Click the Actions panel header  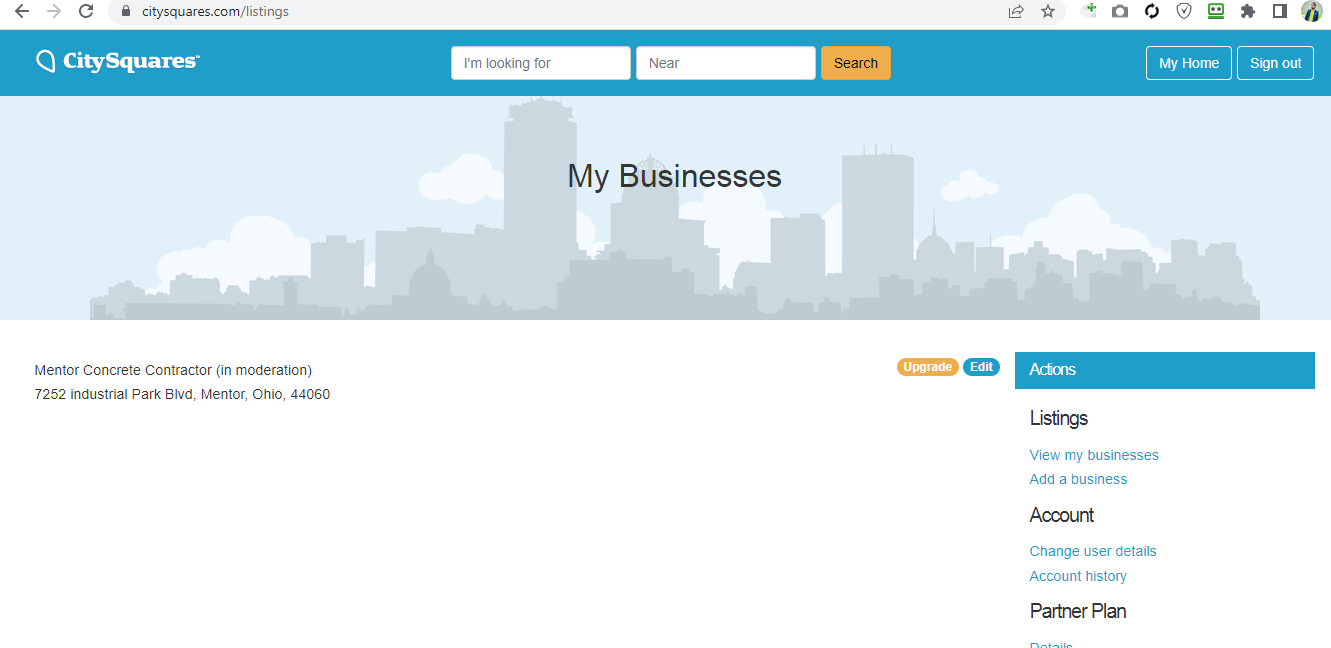[1165, 370]
